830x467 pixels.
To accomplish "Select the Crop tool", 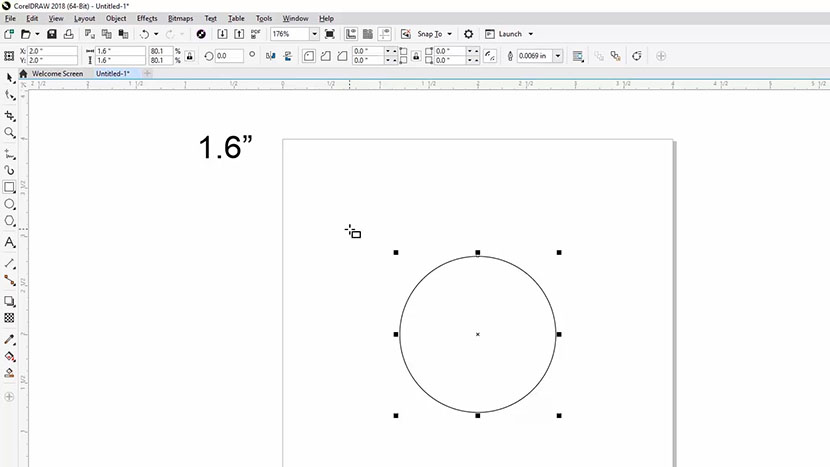I will coord(10,115).
